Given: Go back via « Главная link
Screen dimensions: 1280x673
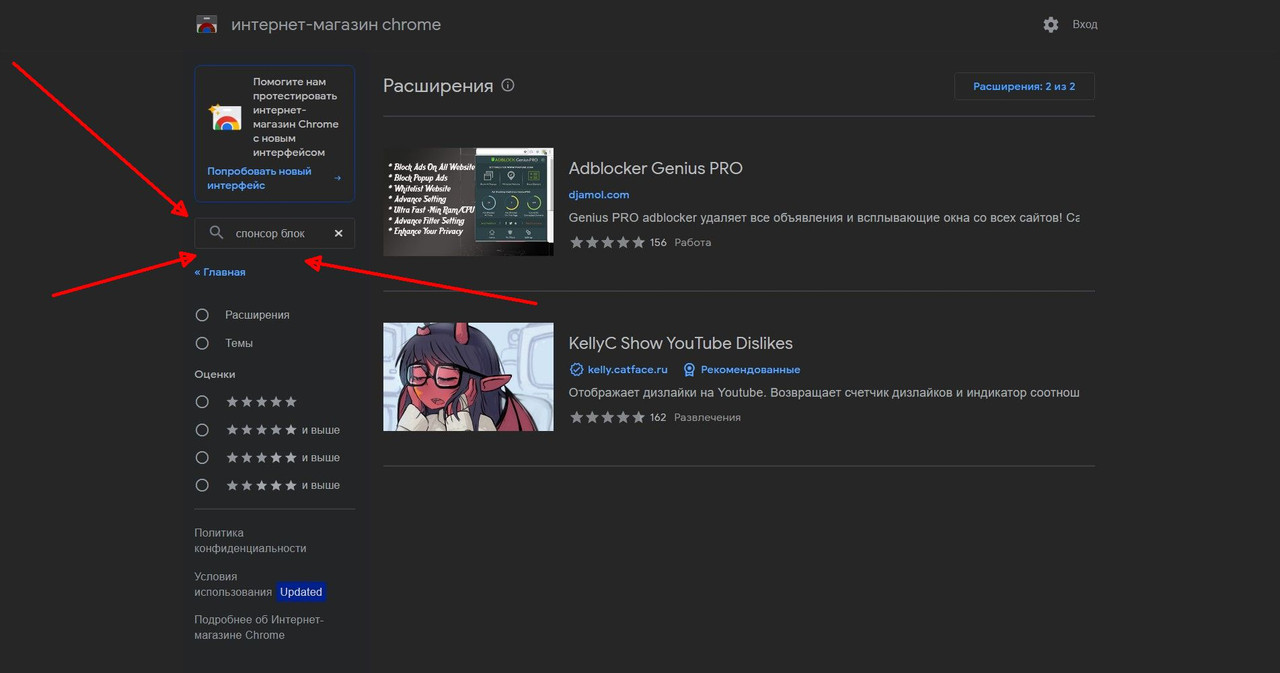Looking at the screenshot, I should point(220,272).
